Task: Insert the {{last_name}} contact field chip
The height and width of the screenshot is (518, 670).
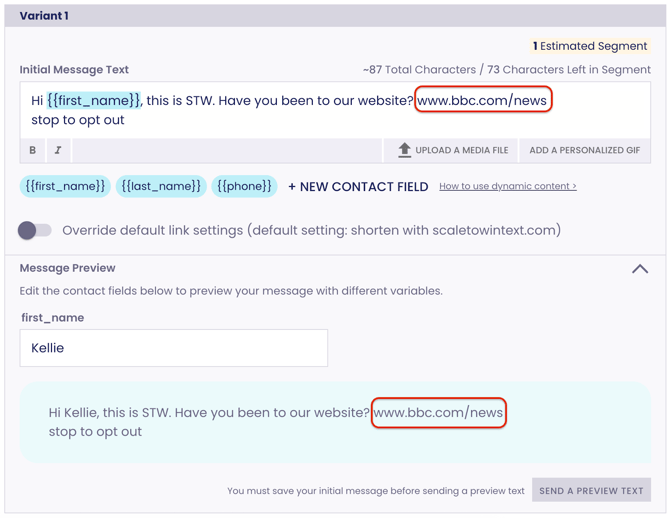Action: [161, 186]
